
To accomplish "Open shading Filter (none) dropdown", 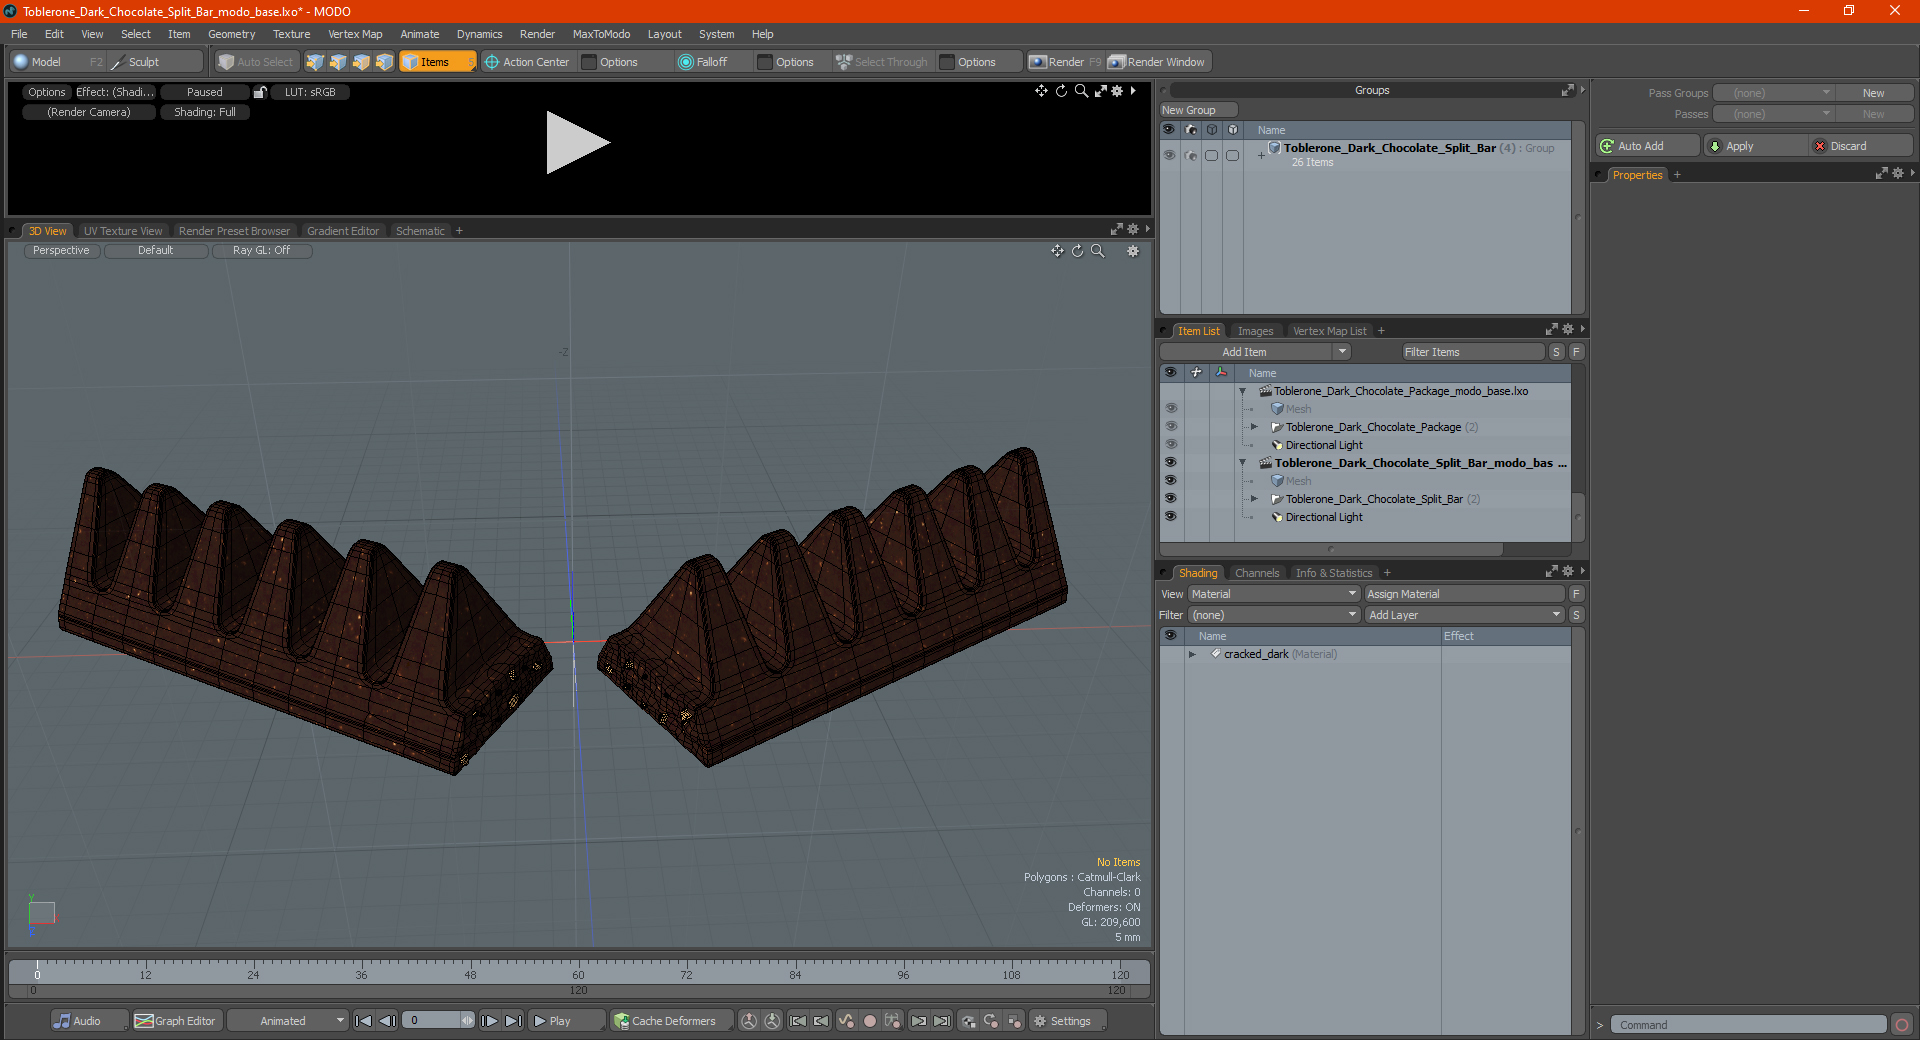I will [1273, 615].
